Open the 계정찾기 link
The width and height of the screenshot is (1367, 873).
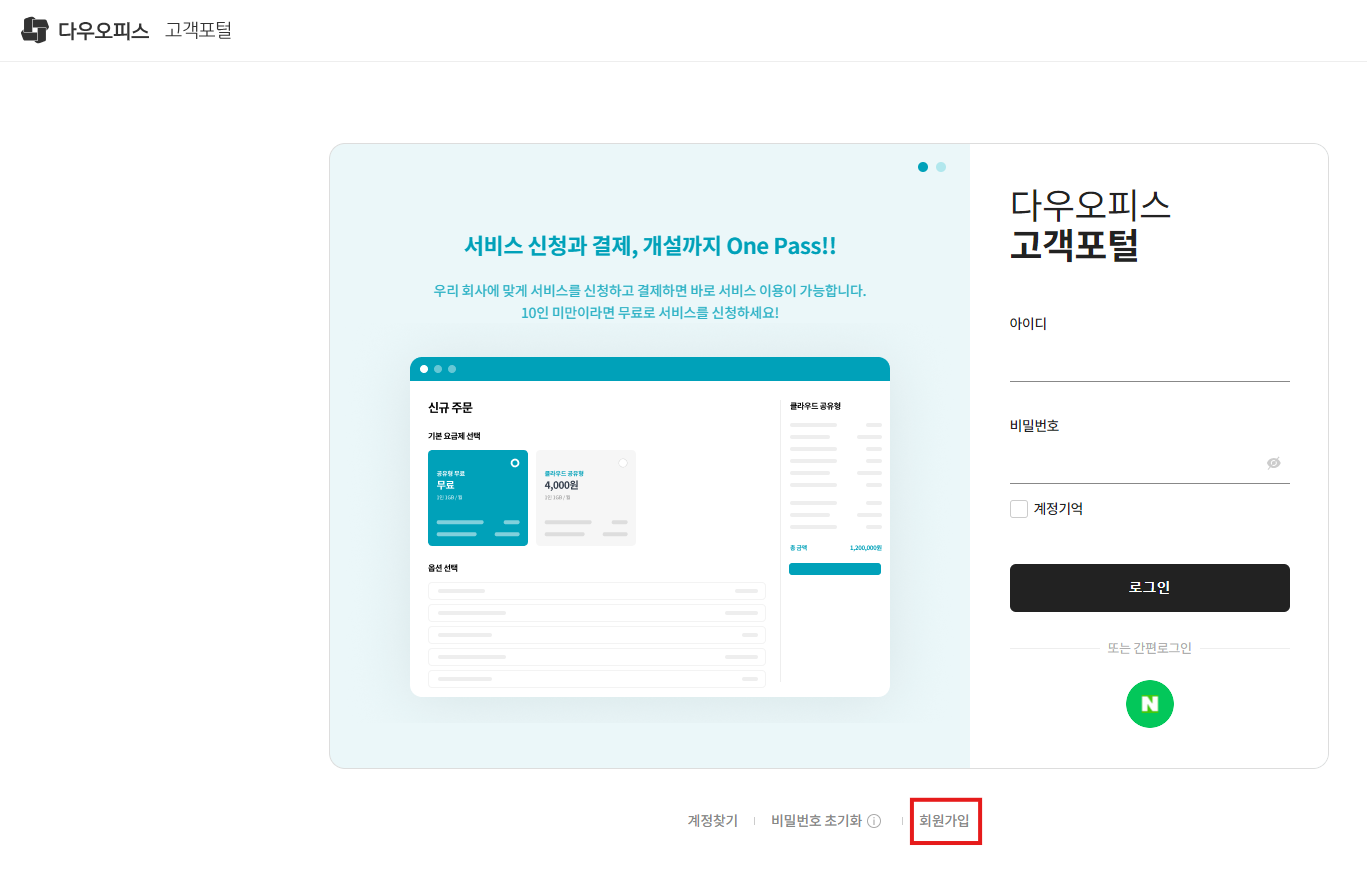click(x=713, y=821)
